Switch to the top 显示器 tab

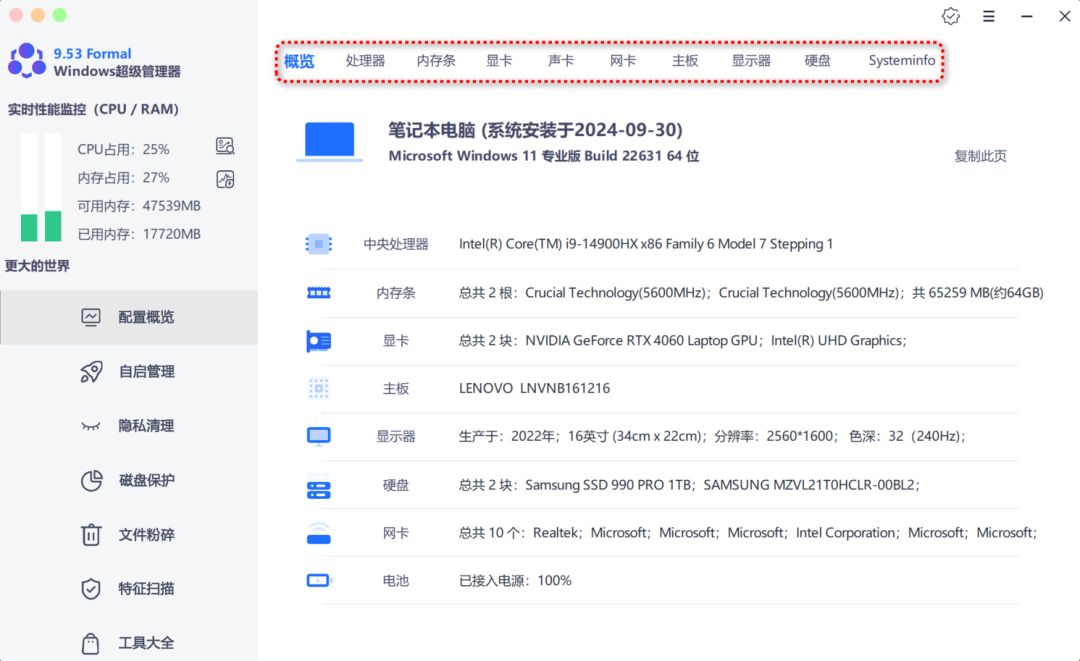[751, 61]
